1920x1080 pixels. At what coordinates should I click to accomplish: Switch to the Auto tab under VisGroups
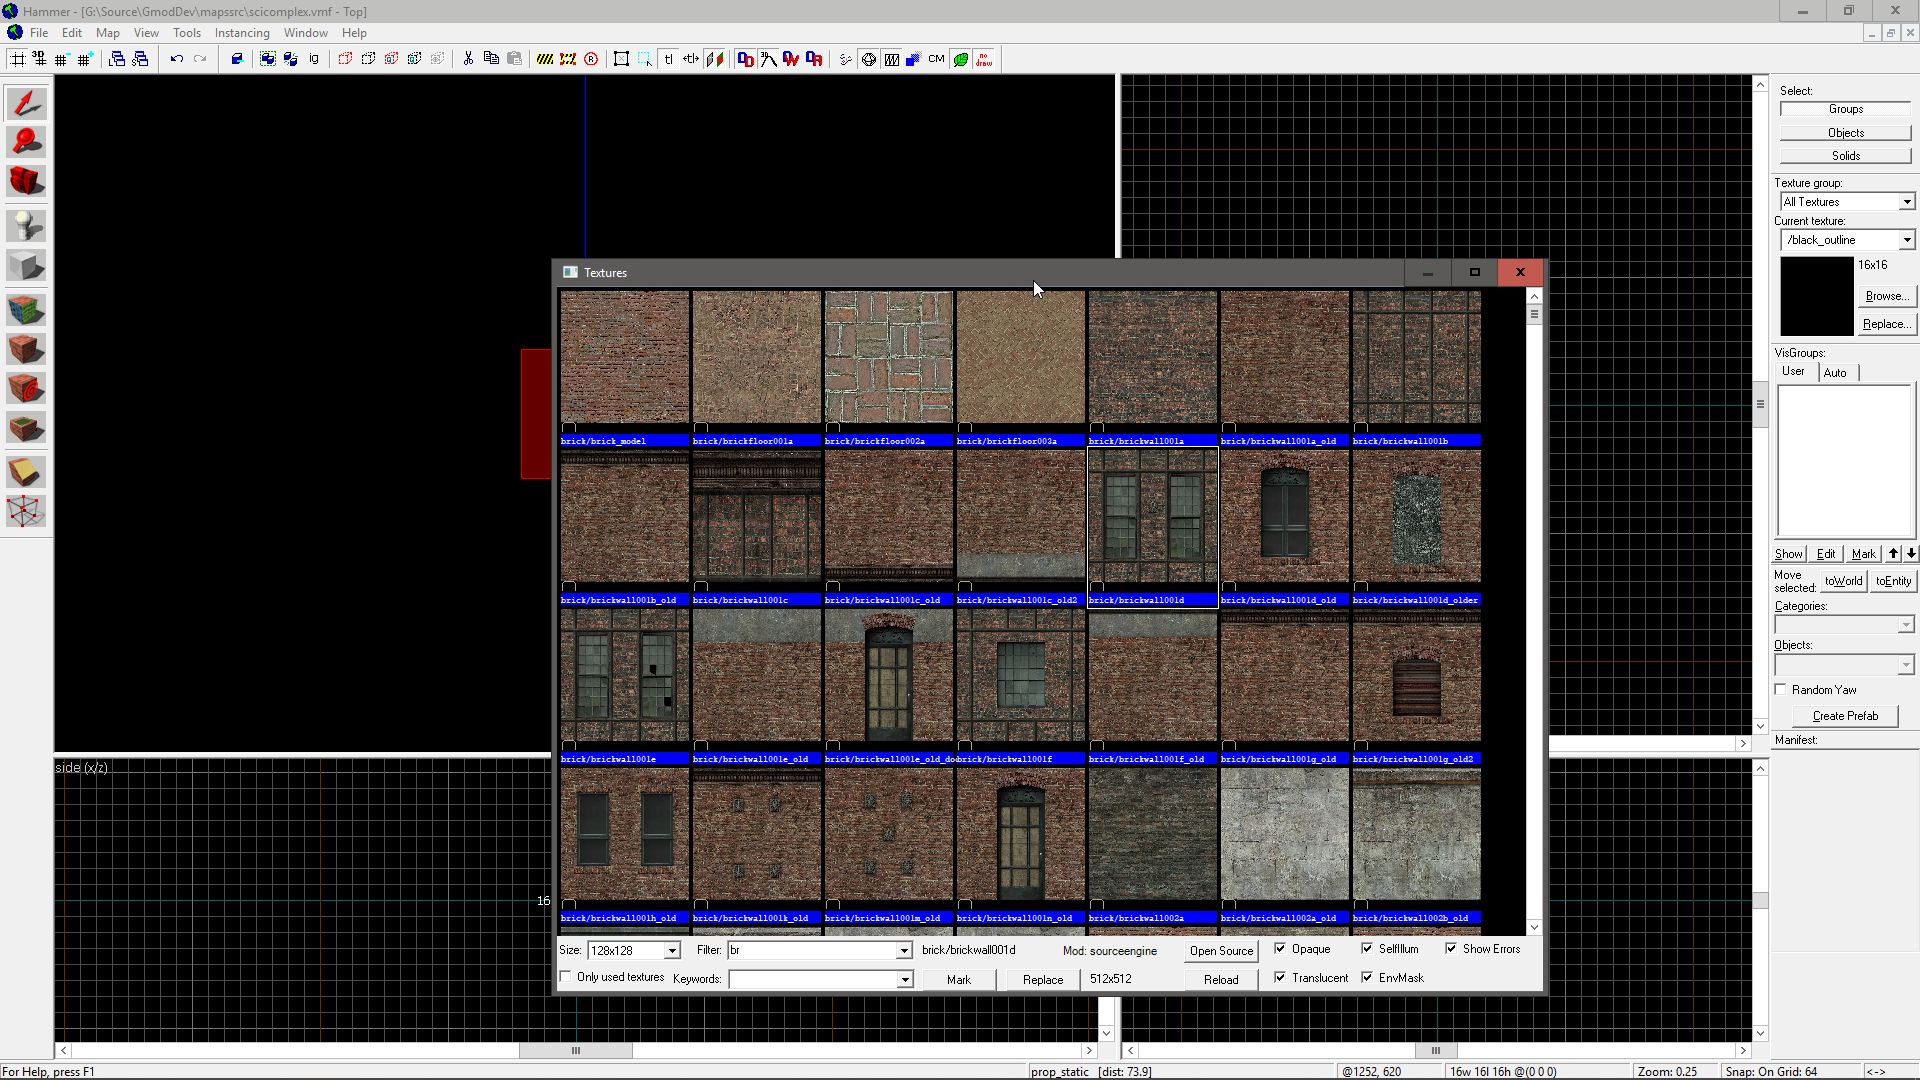pos(1836,372)
